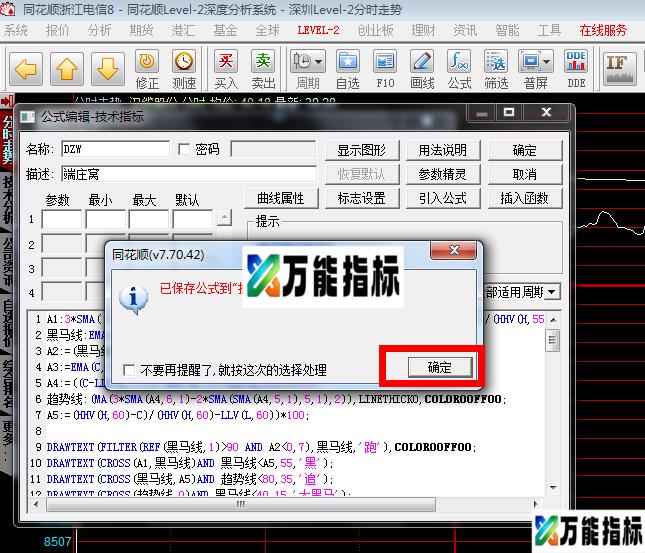
Task: Click the password input field
Action: click(x=273, y=149)
